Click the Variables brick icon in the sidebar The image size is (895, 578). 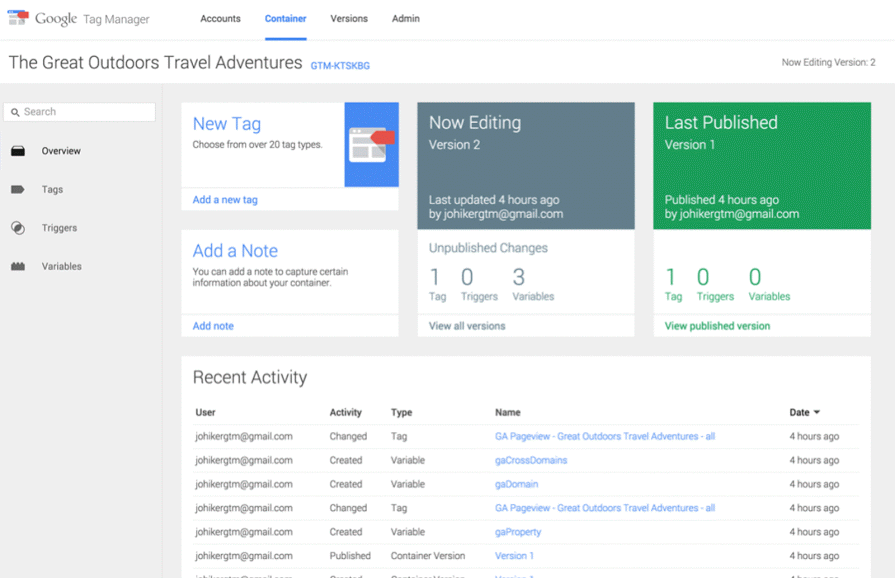point(18,266)
